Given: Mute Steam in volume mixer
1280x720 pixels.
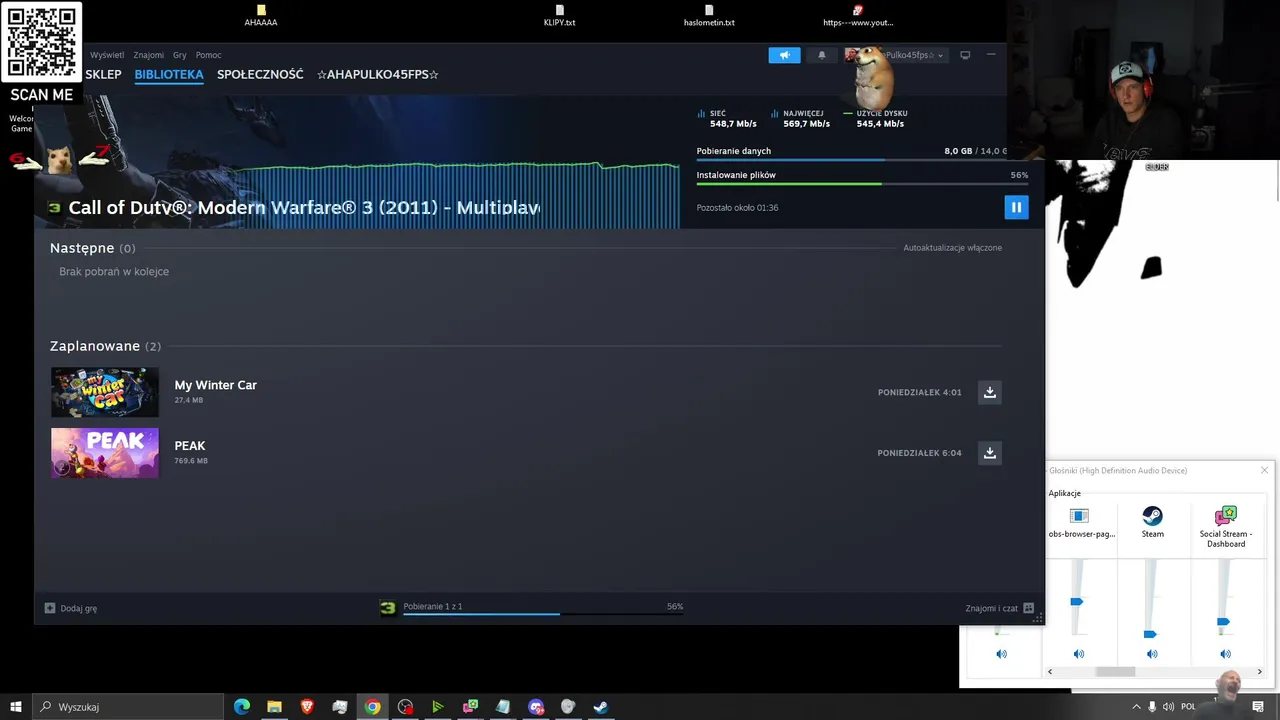Looking at the screenshot, I should pos(1152,654).
